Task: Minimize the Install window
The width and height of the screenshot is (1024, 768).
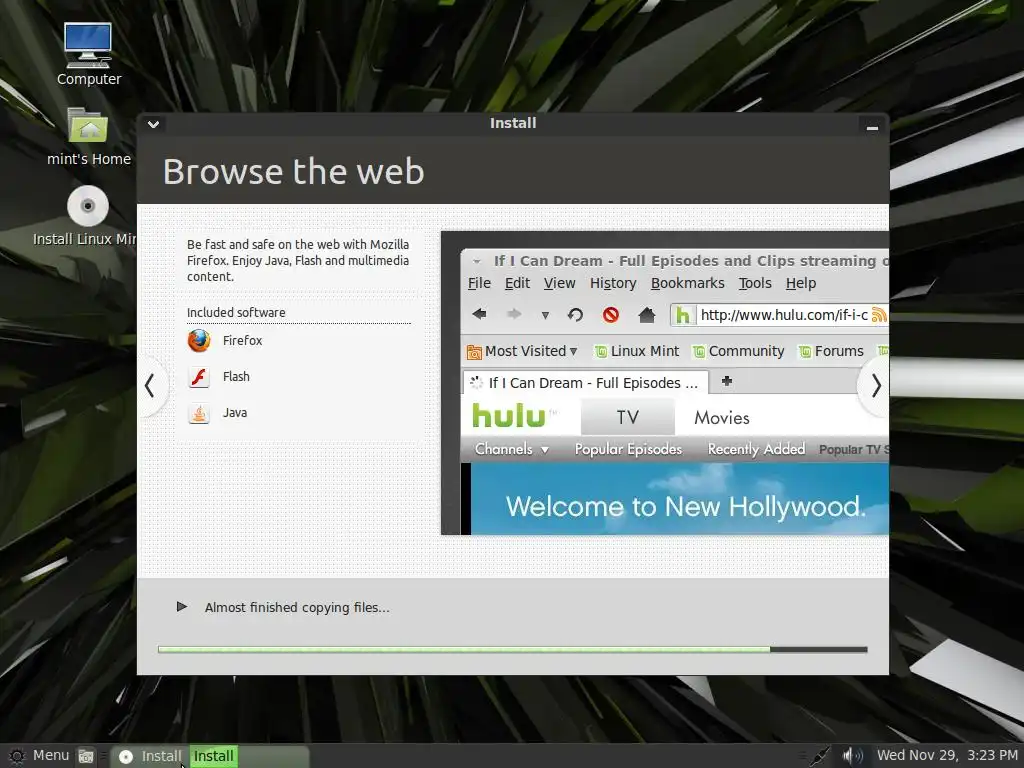Action: pos(872,127)
